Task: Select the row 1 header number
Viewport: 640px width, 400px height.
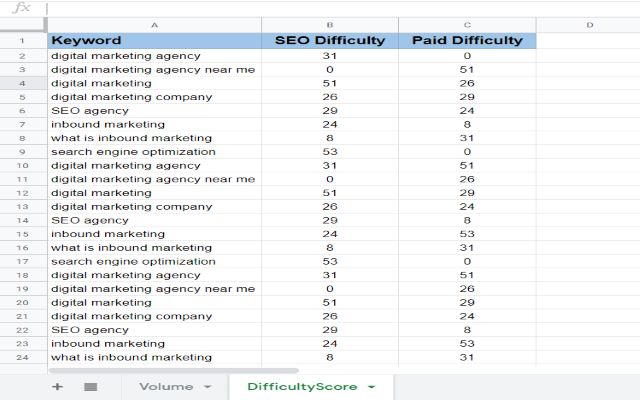Action: [x=22, y=41]
